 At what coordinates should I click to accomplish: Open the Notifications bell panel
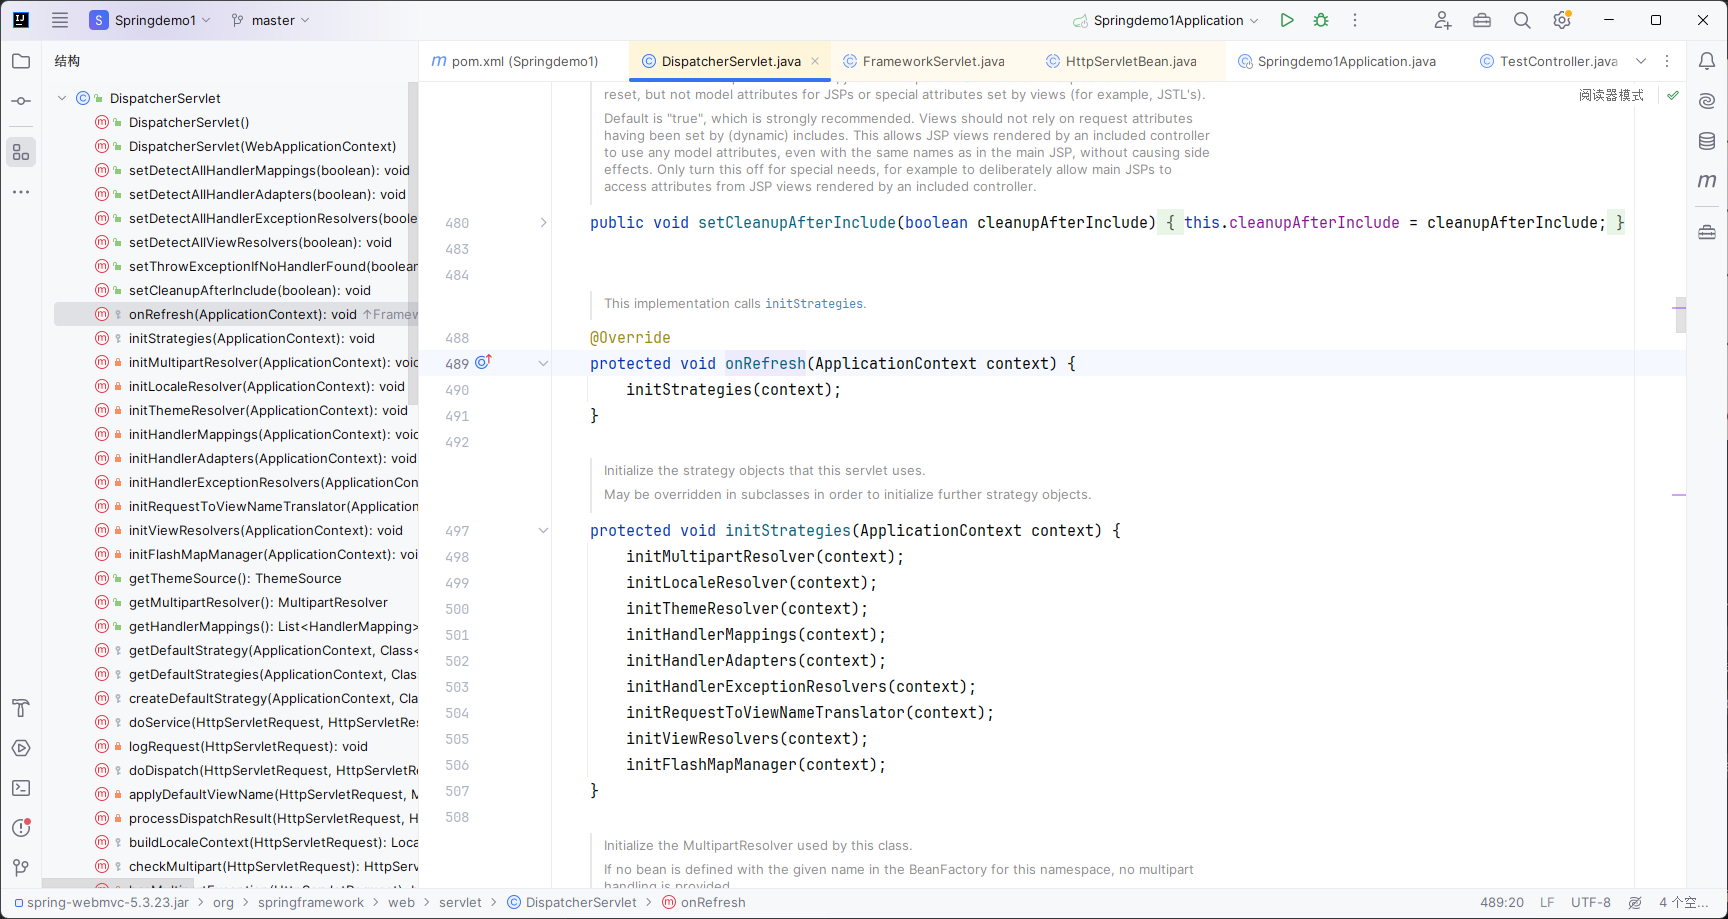pos(1707,61)
